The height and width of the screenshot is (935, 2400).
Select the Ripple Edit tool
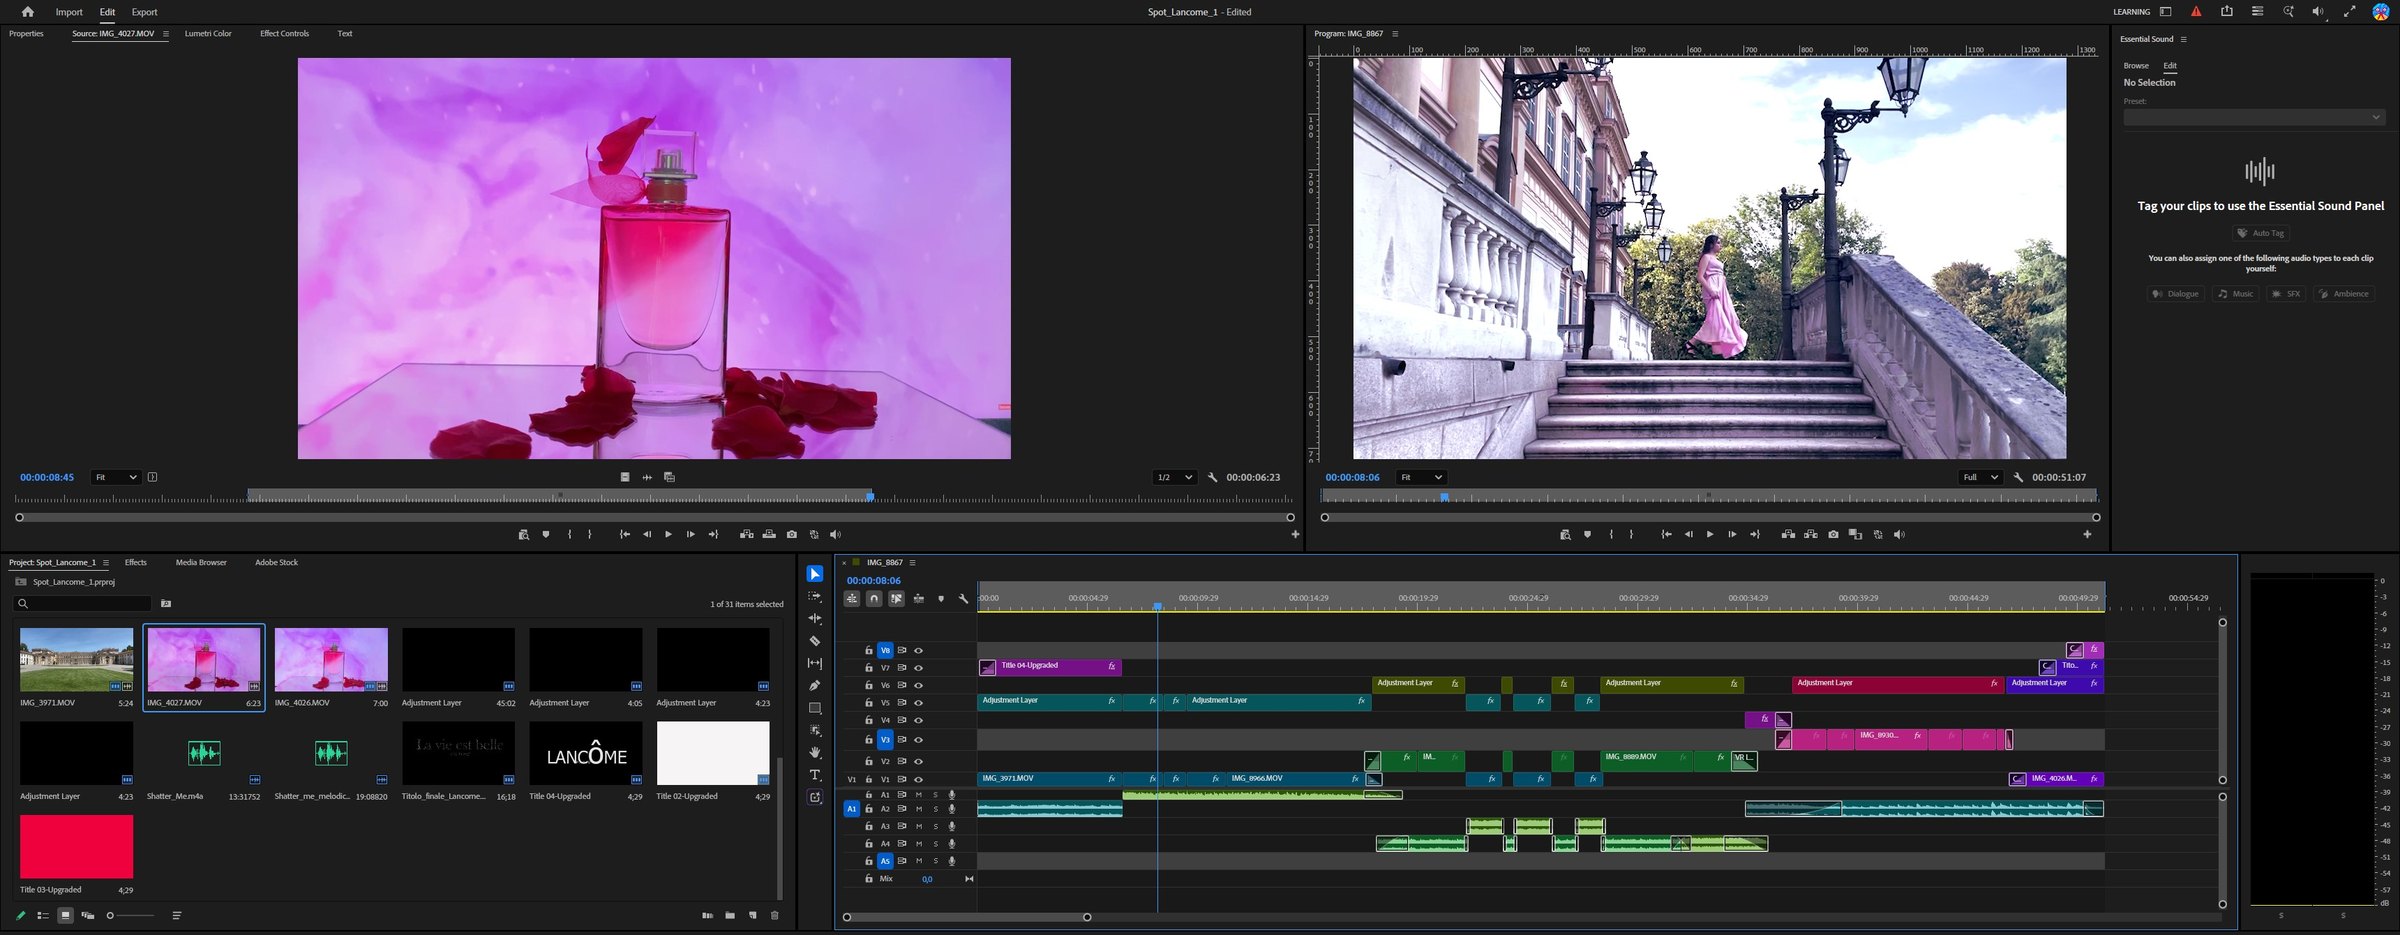click(815, 618)
